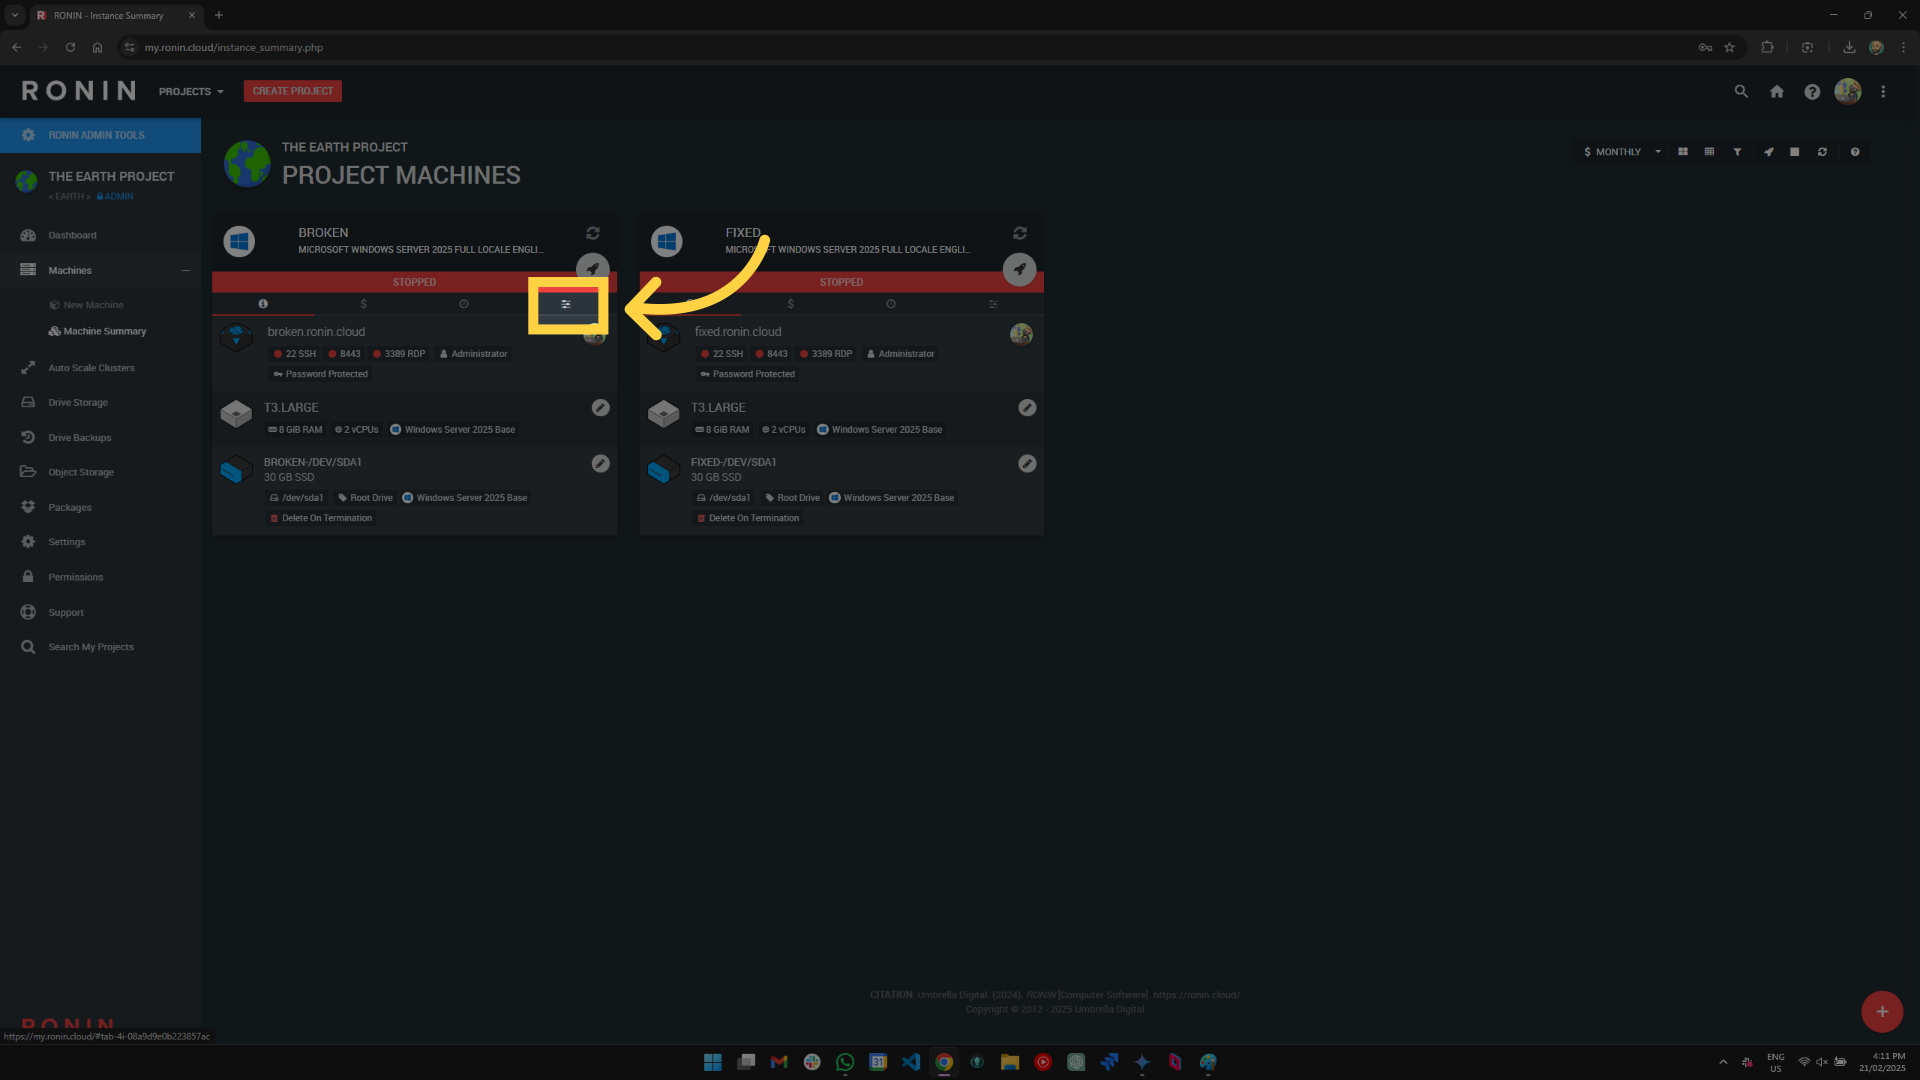Open the user avatar in header
The image size is (1920, 1080).
(1848, 91)
